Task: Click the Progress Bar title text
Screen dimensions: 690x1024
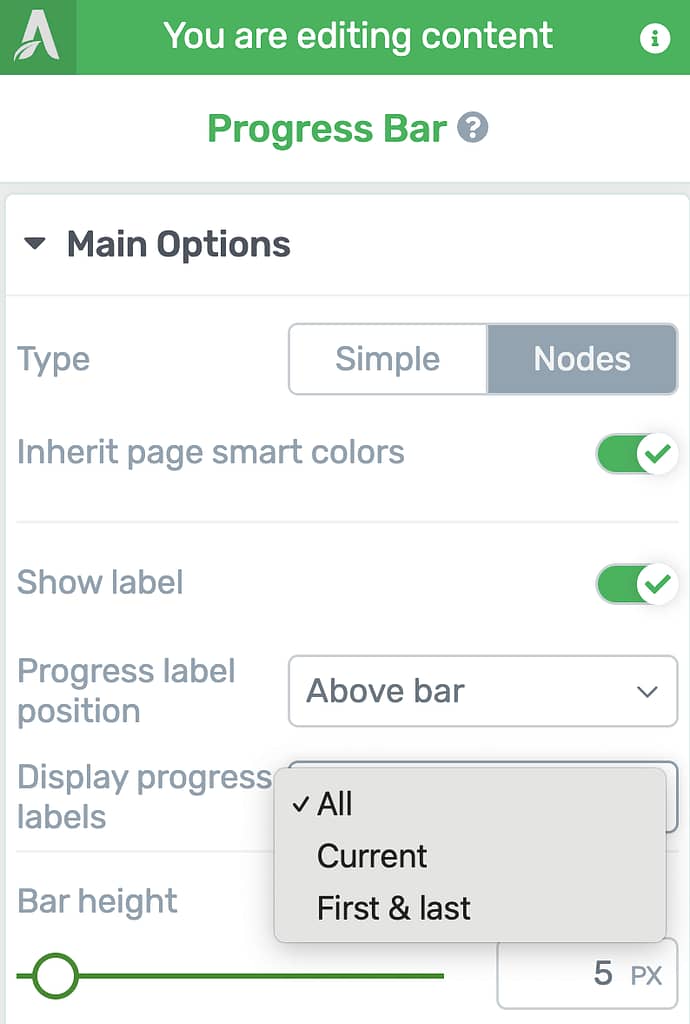Action: [x=327, y=129]
